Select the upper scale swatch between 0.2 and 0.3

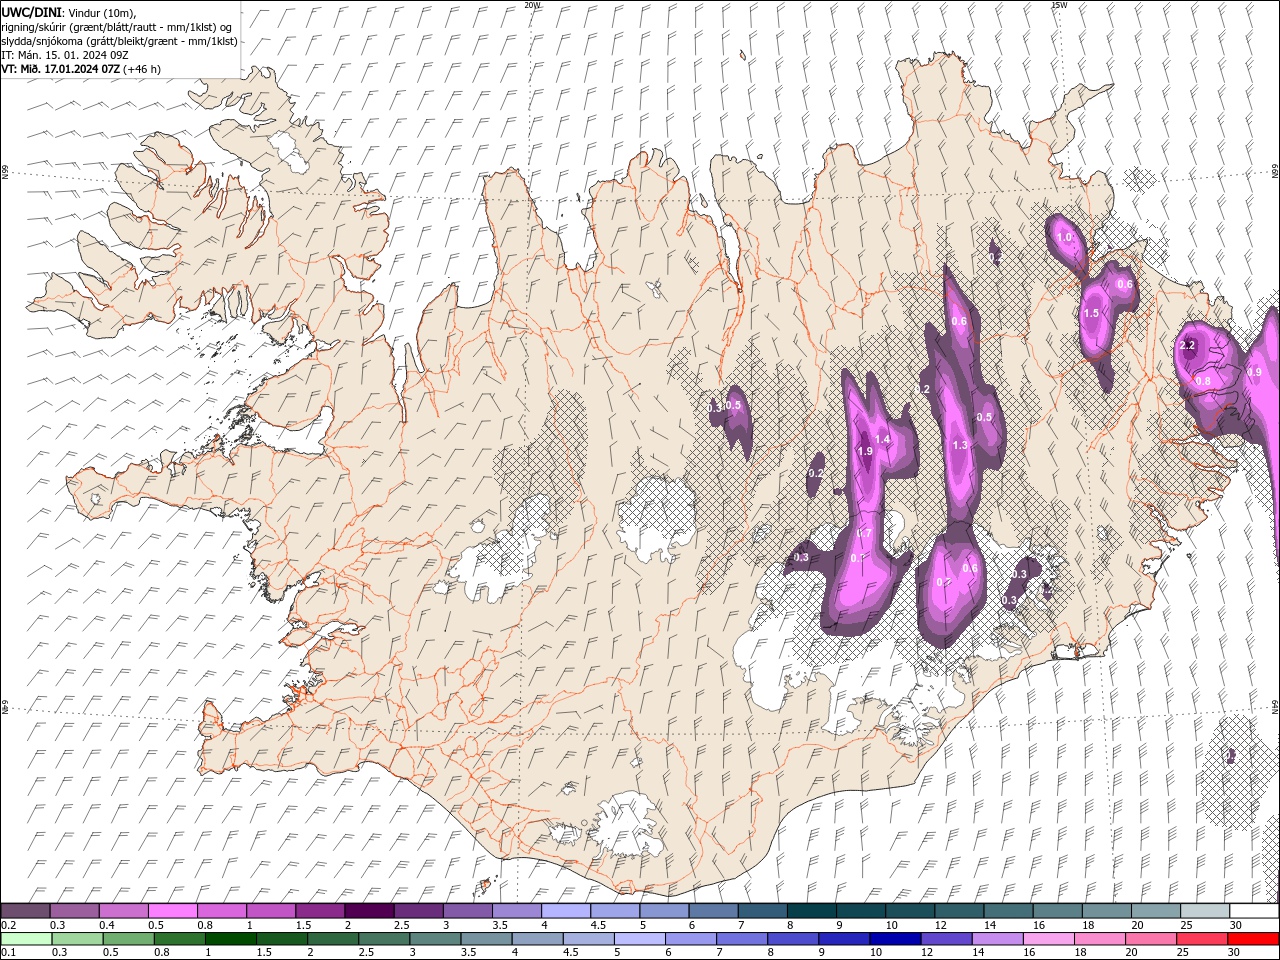[25, 911]
